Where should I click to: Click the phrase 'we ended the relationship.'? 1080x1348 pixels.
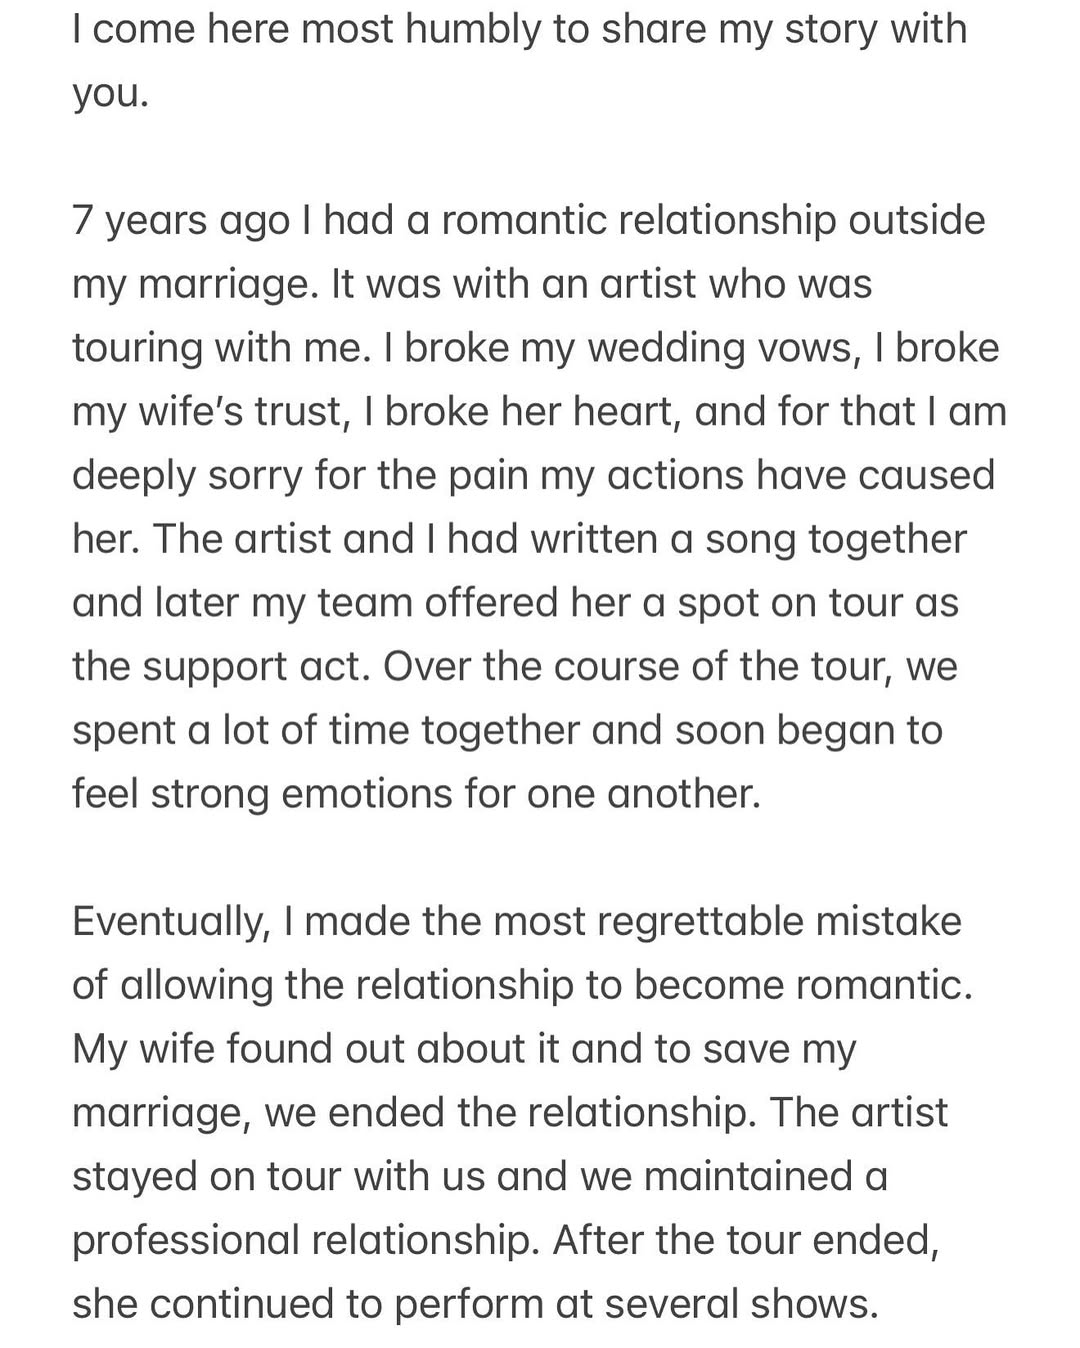pos(510,1114)
